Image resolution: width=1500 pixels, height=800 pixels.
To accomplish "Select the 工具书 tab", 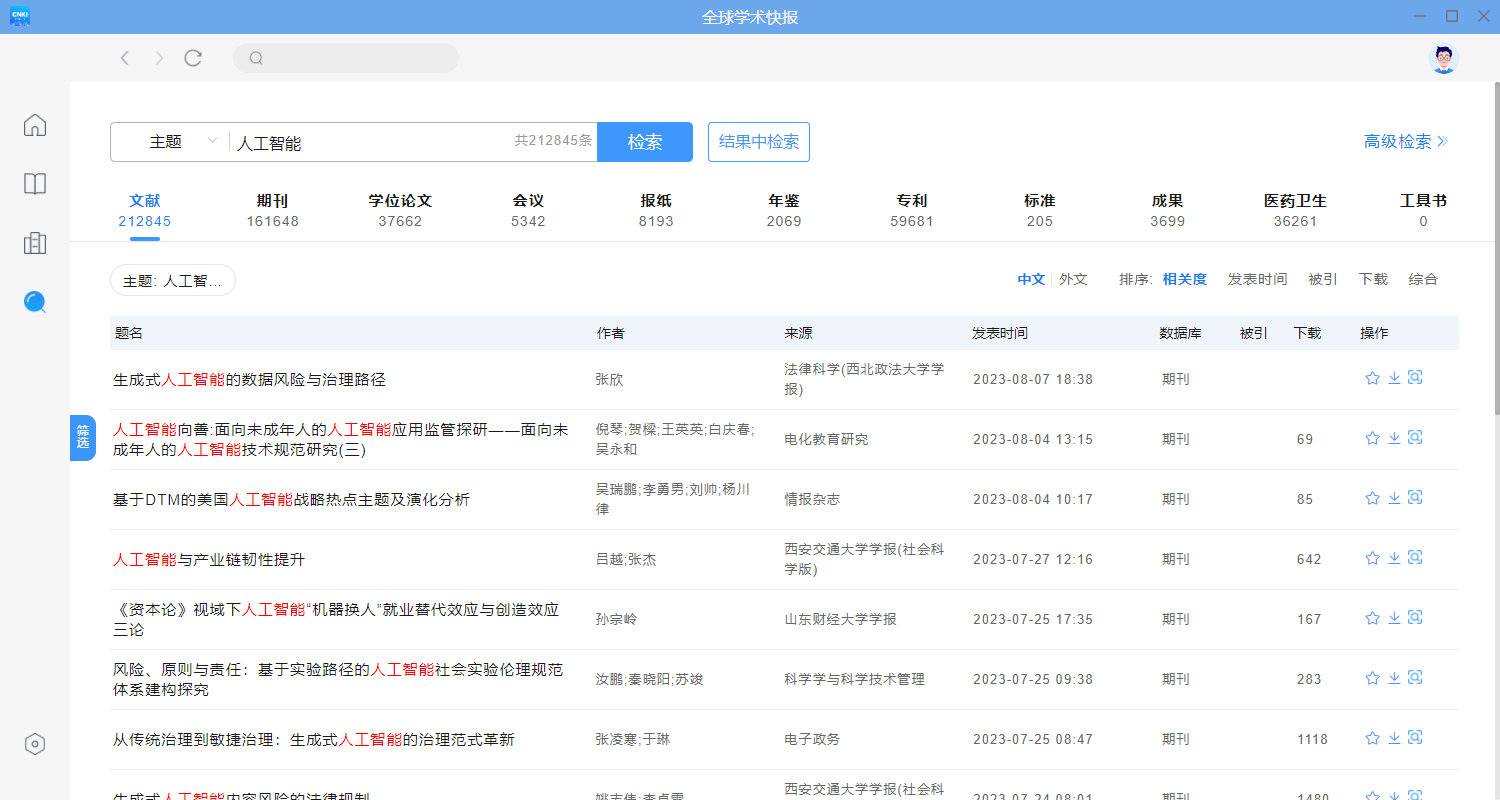I will coord(1423,210).
